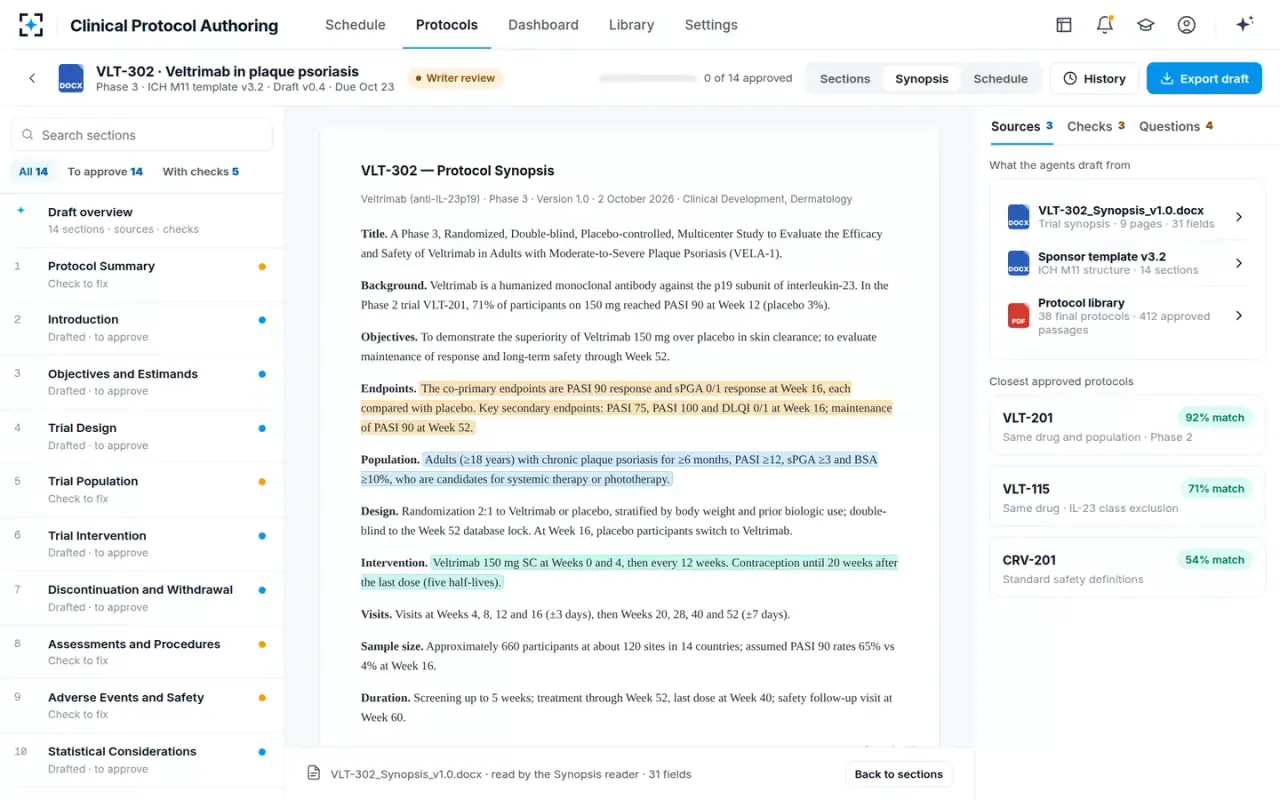The height and width of the screenshot is (800, 1280).
Task: Switch to Schedule view toggle
Action: pyautogui.click(x=1001, y=78)
